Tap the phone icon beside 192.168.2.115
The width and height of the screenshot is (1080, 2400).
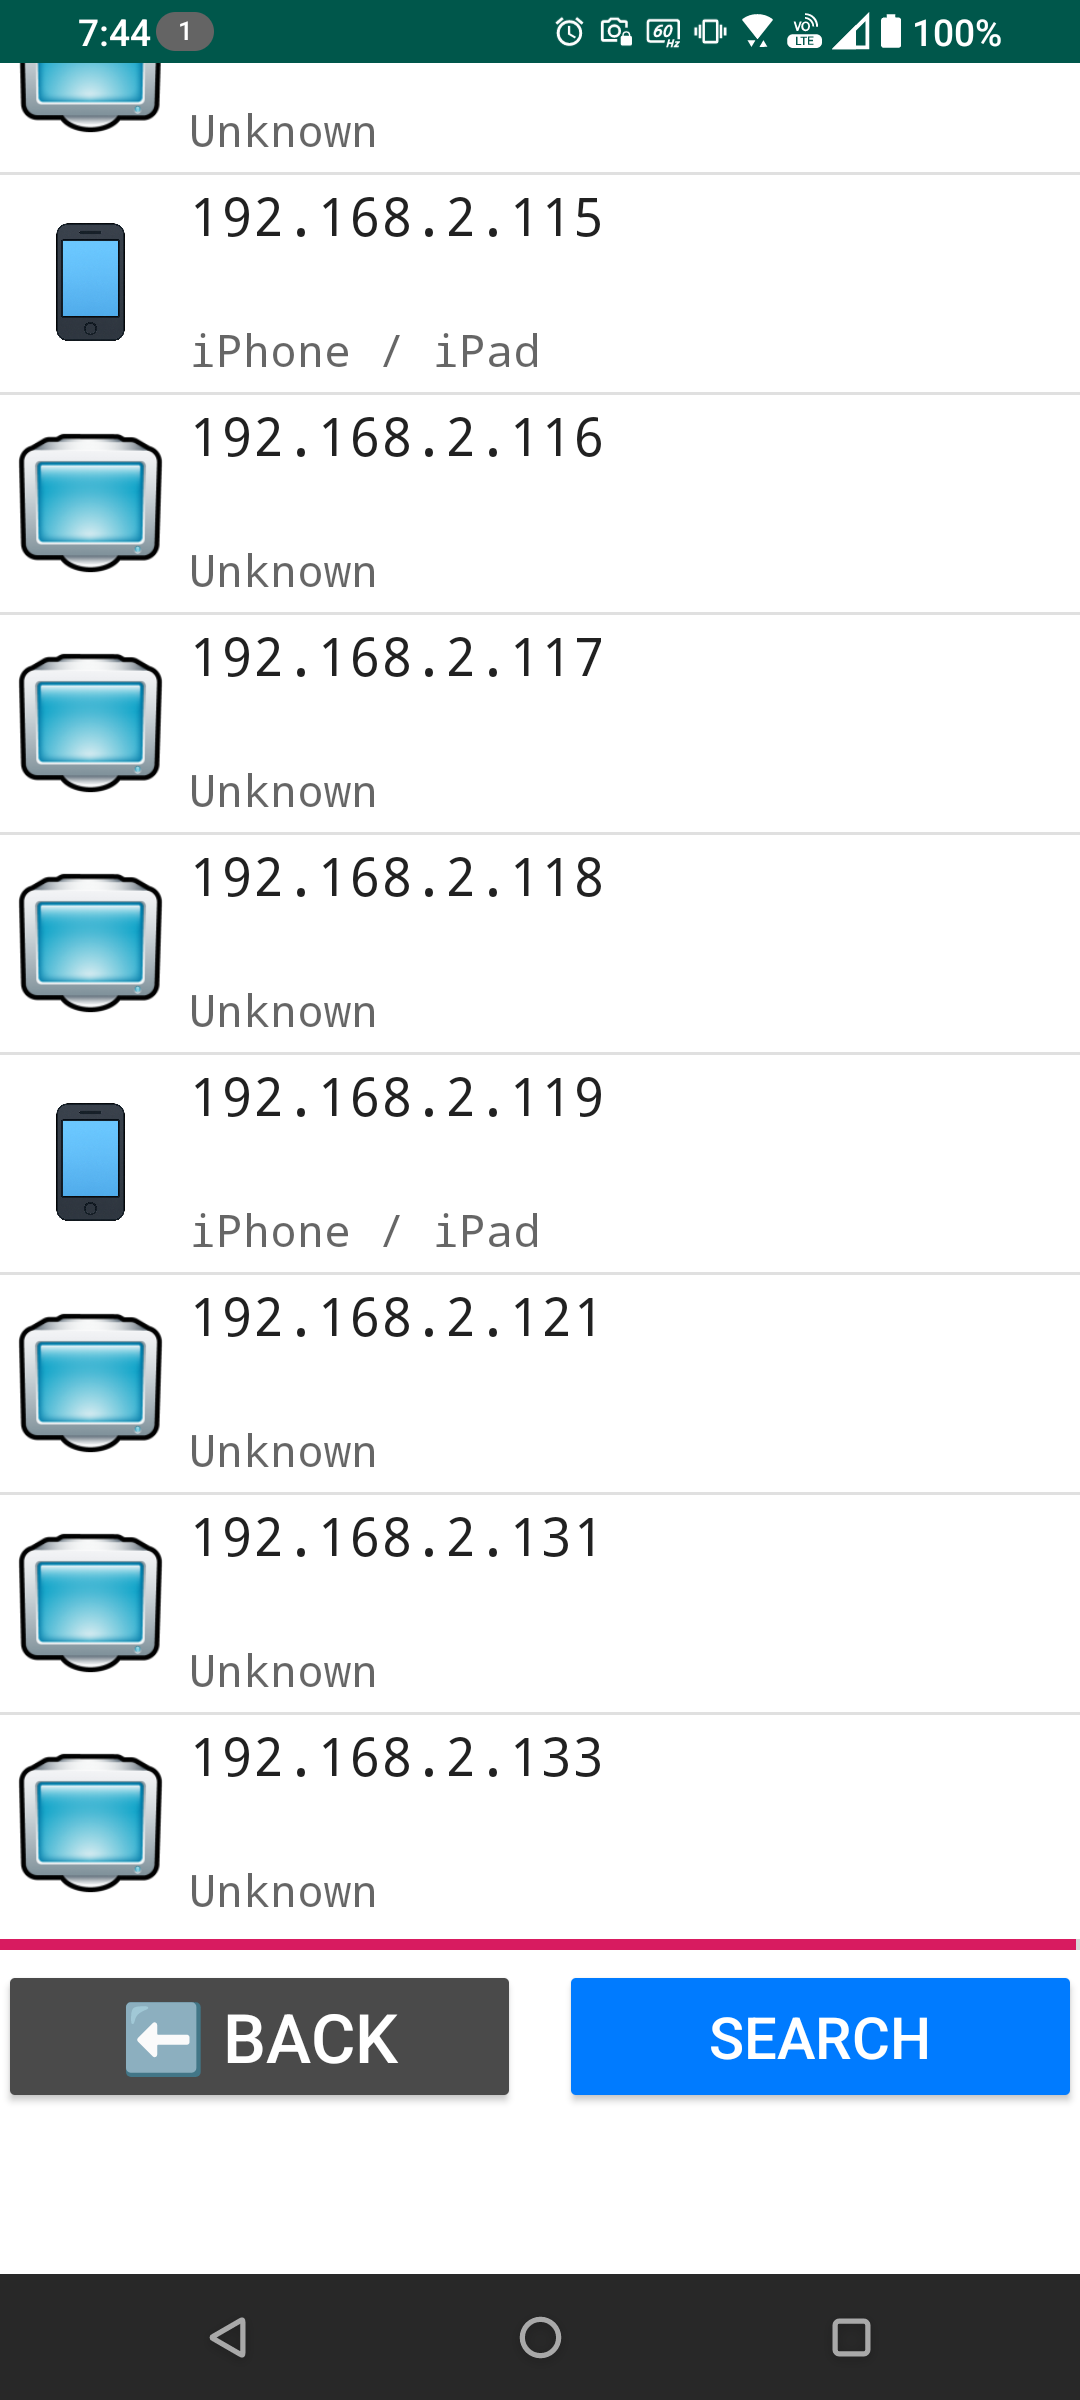pyautogui.click(x=90, y=282)
